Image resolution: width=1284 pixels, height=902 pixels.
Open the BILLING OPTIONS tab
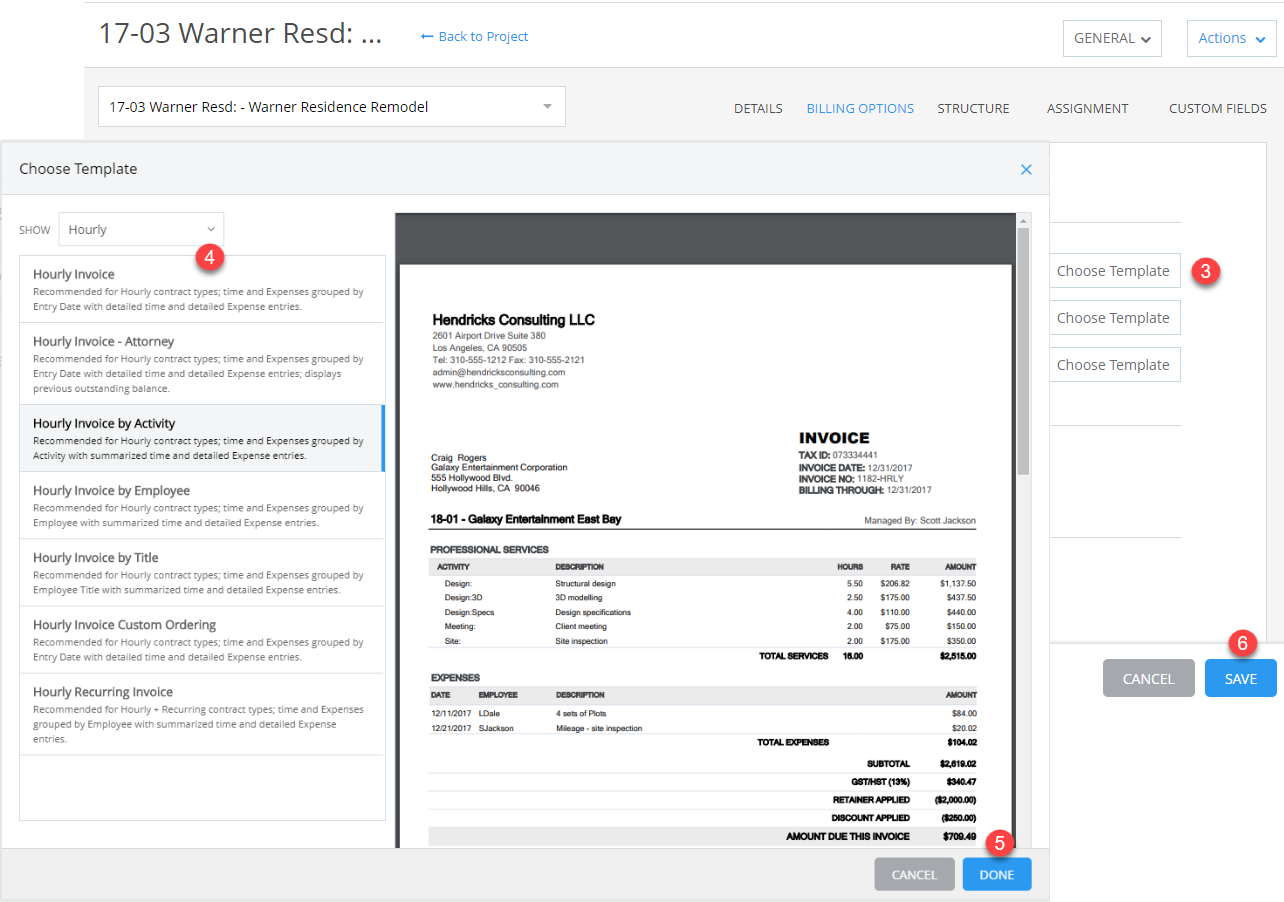click(859, 108)
